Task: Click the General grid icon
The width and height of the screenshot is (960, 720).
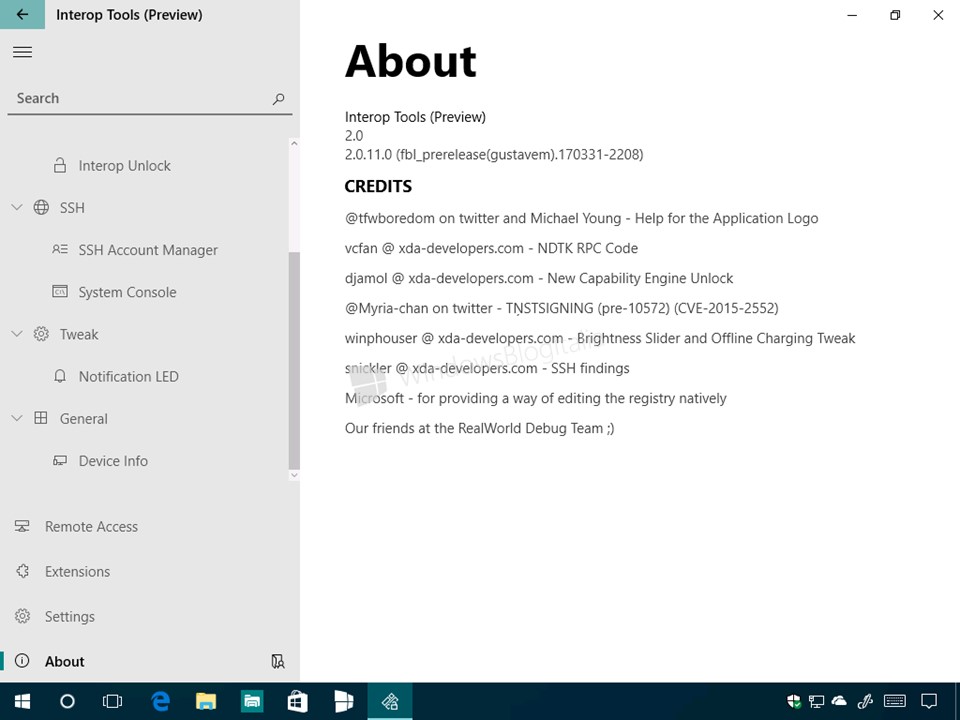Action: point(41,418)
